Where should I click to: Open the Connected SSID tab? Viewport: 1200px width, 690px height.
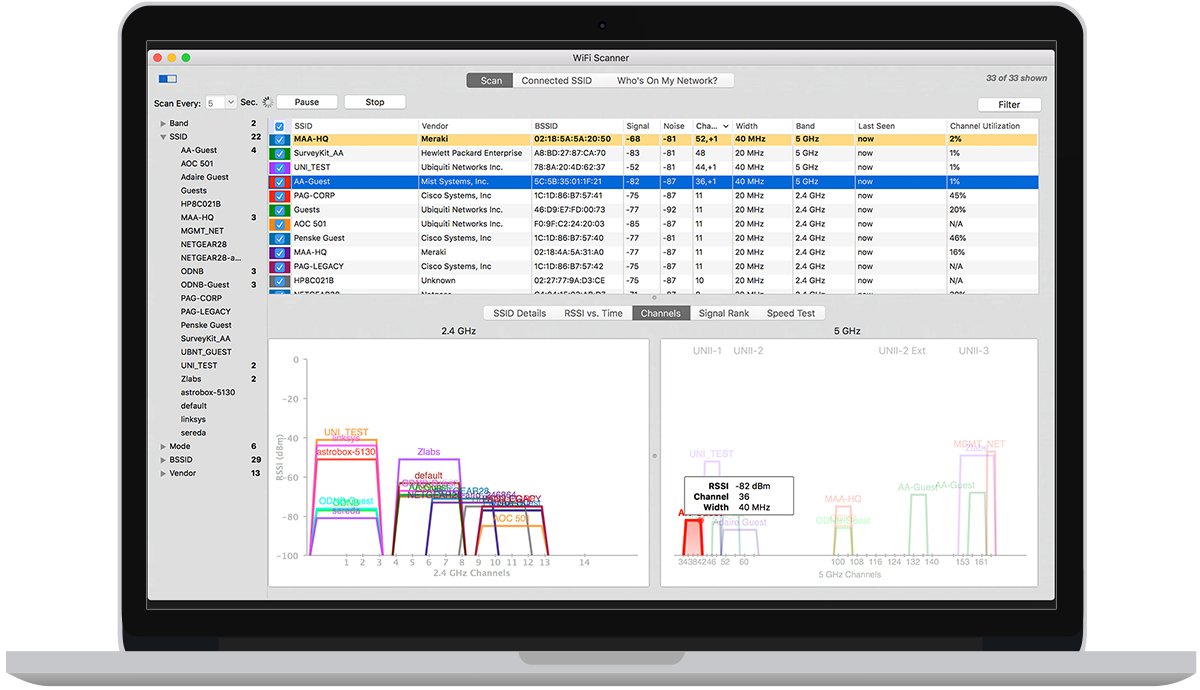(x=558, y=81)
